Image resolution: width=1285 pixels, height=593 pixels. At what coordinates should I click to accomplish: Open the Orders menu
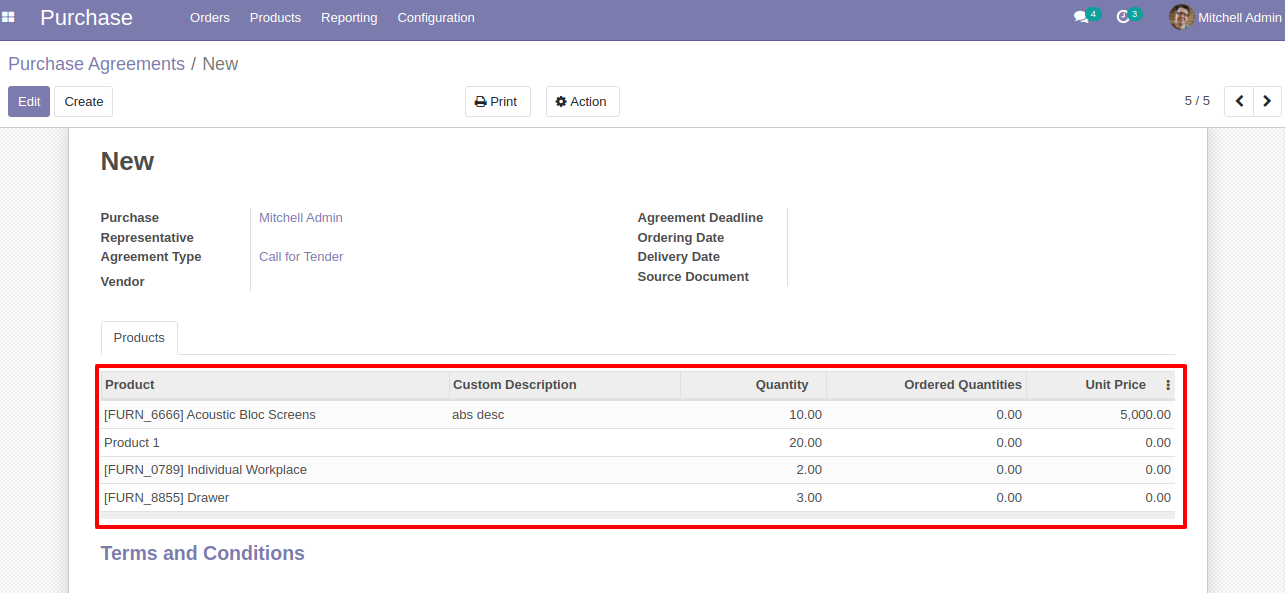[x=209, y=18]
